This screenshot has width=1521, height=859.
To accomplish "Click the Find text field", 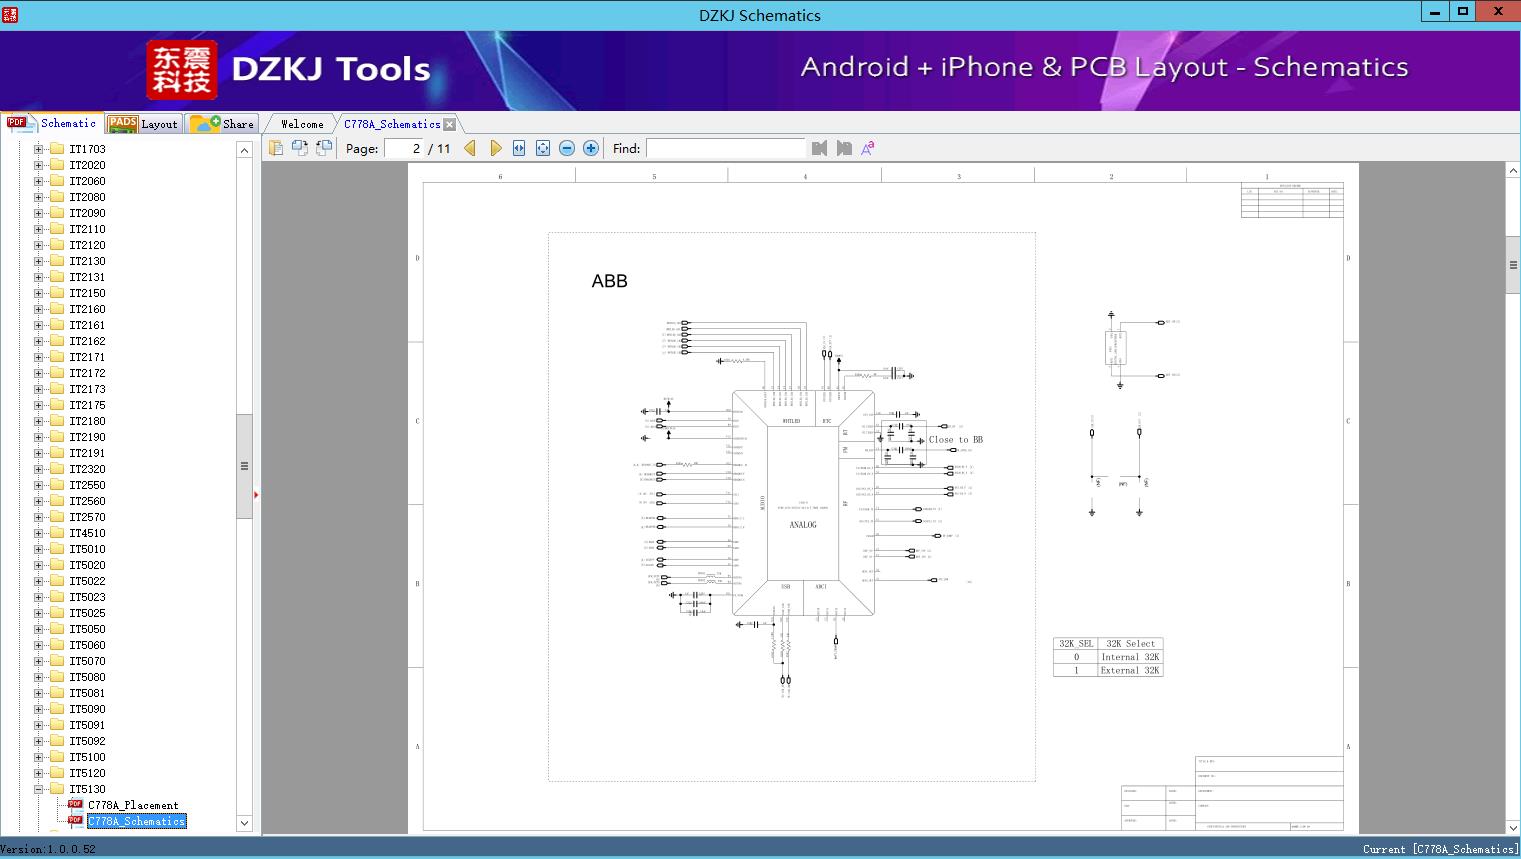I will [x=725, y=148].
